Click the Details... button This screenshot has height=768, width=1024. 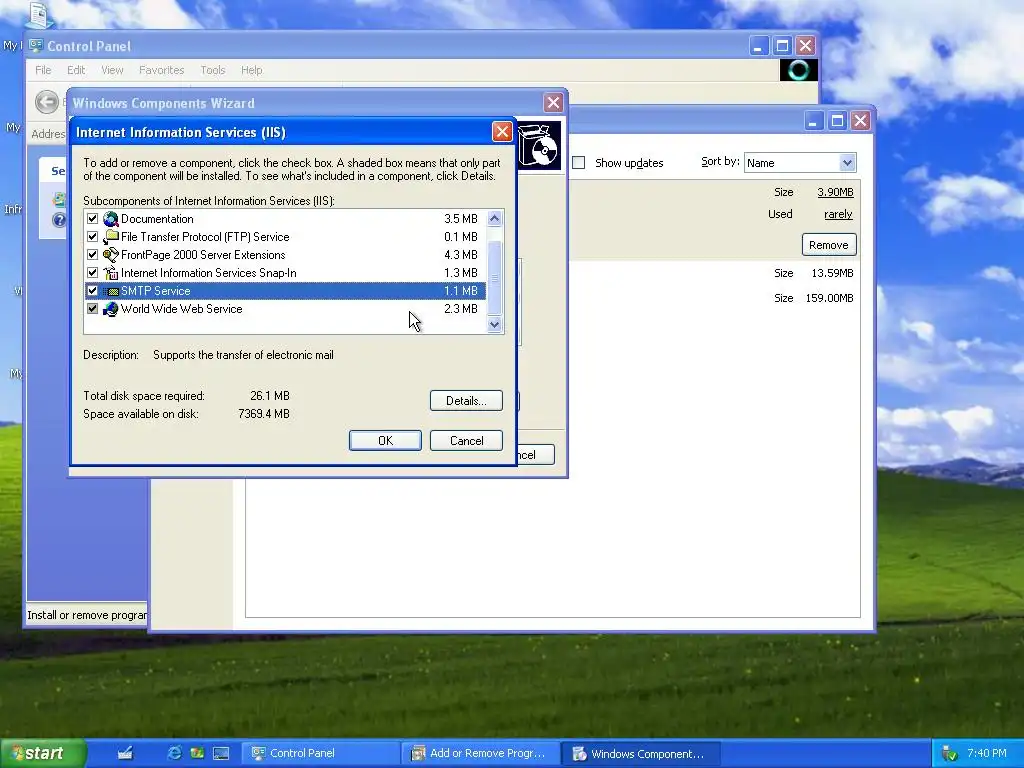466,401
